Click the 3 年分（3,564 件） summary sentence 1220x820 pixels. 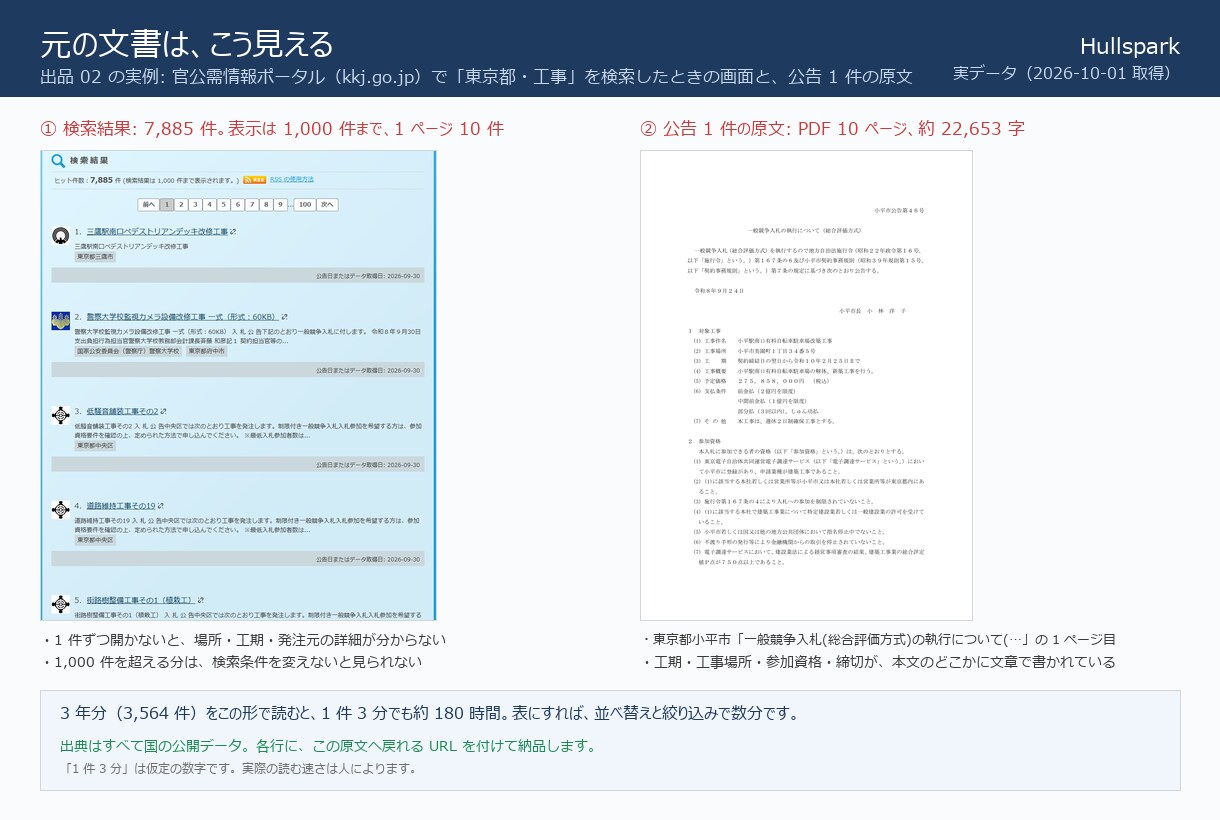click(x=429, y=713)
